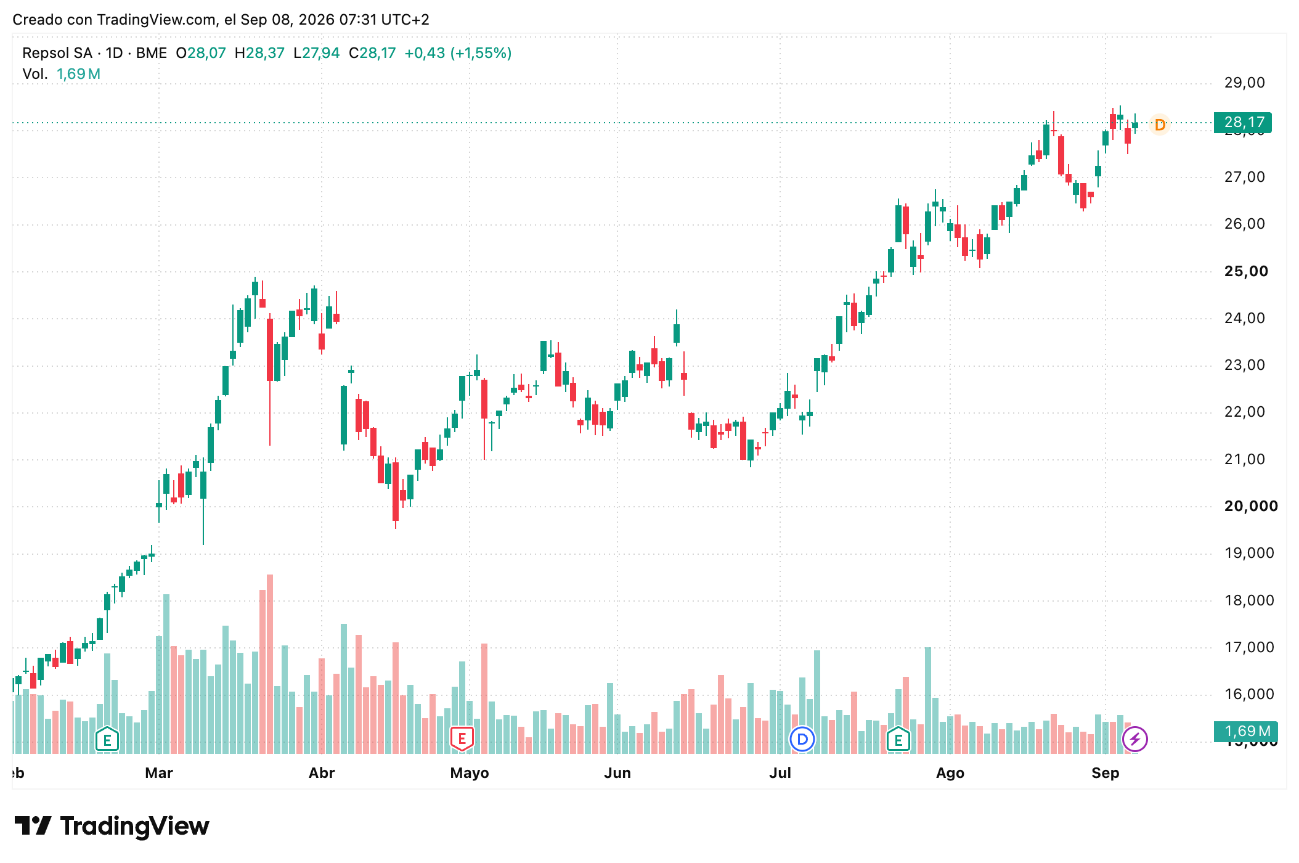1299x863 pixels.
Task: Click the TradingView logo at the bottom
Action: pyautogui.click(x=112, y=827)
